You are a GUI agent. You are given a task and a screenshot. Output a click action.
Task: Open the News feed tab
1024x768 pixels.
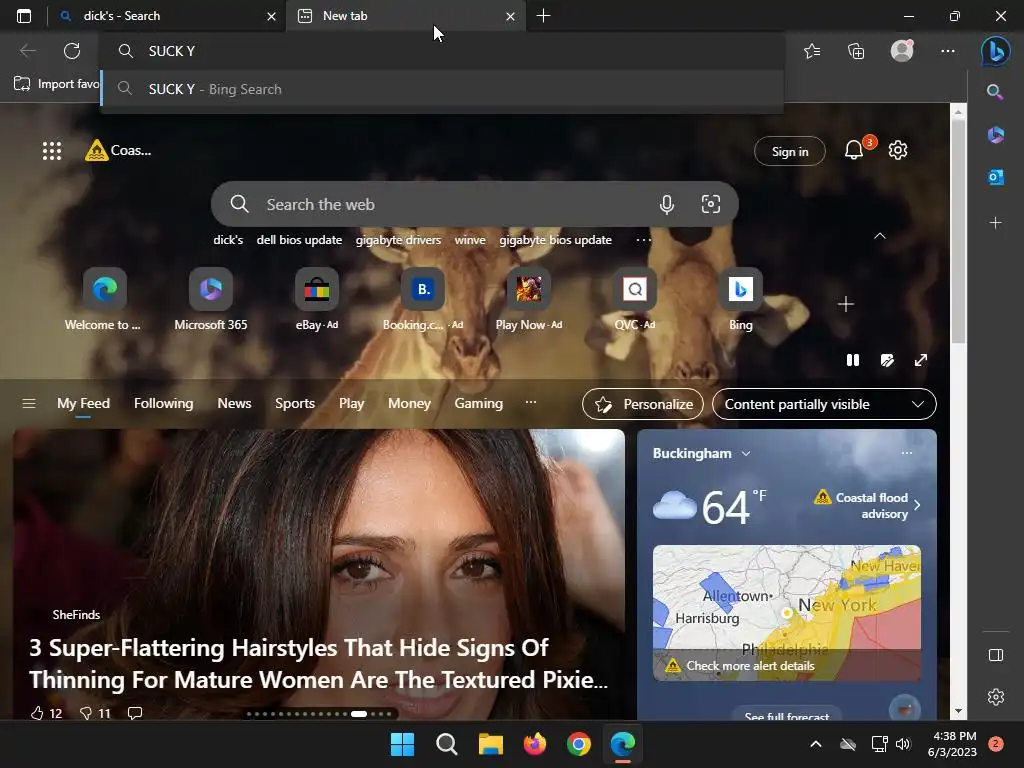click(234, 404)
